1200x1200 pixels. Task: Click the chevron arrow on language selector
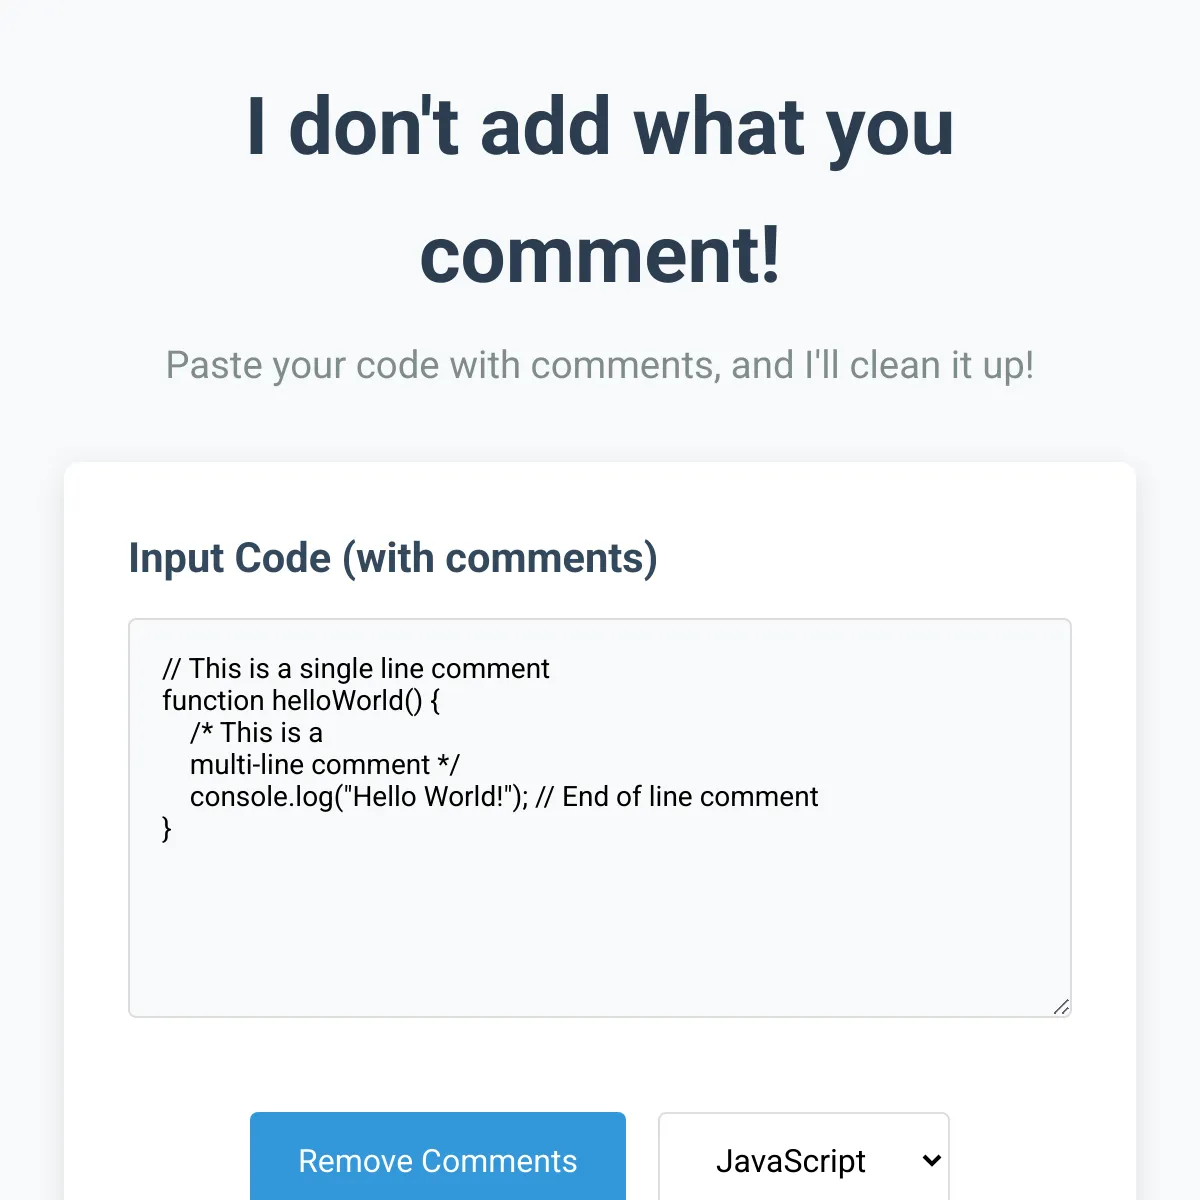(931, 1160)
